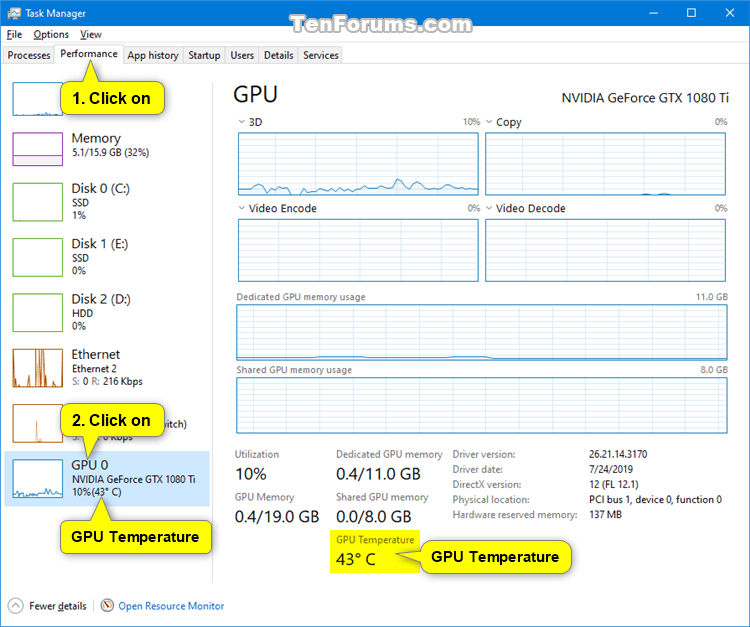Select Disk 2 (D:) HDD thumbnail
This screenshot has width=750, height=627.
coord(37,313)
